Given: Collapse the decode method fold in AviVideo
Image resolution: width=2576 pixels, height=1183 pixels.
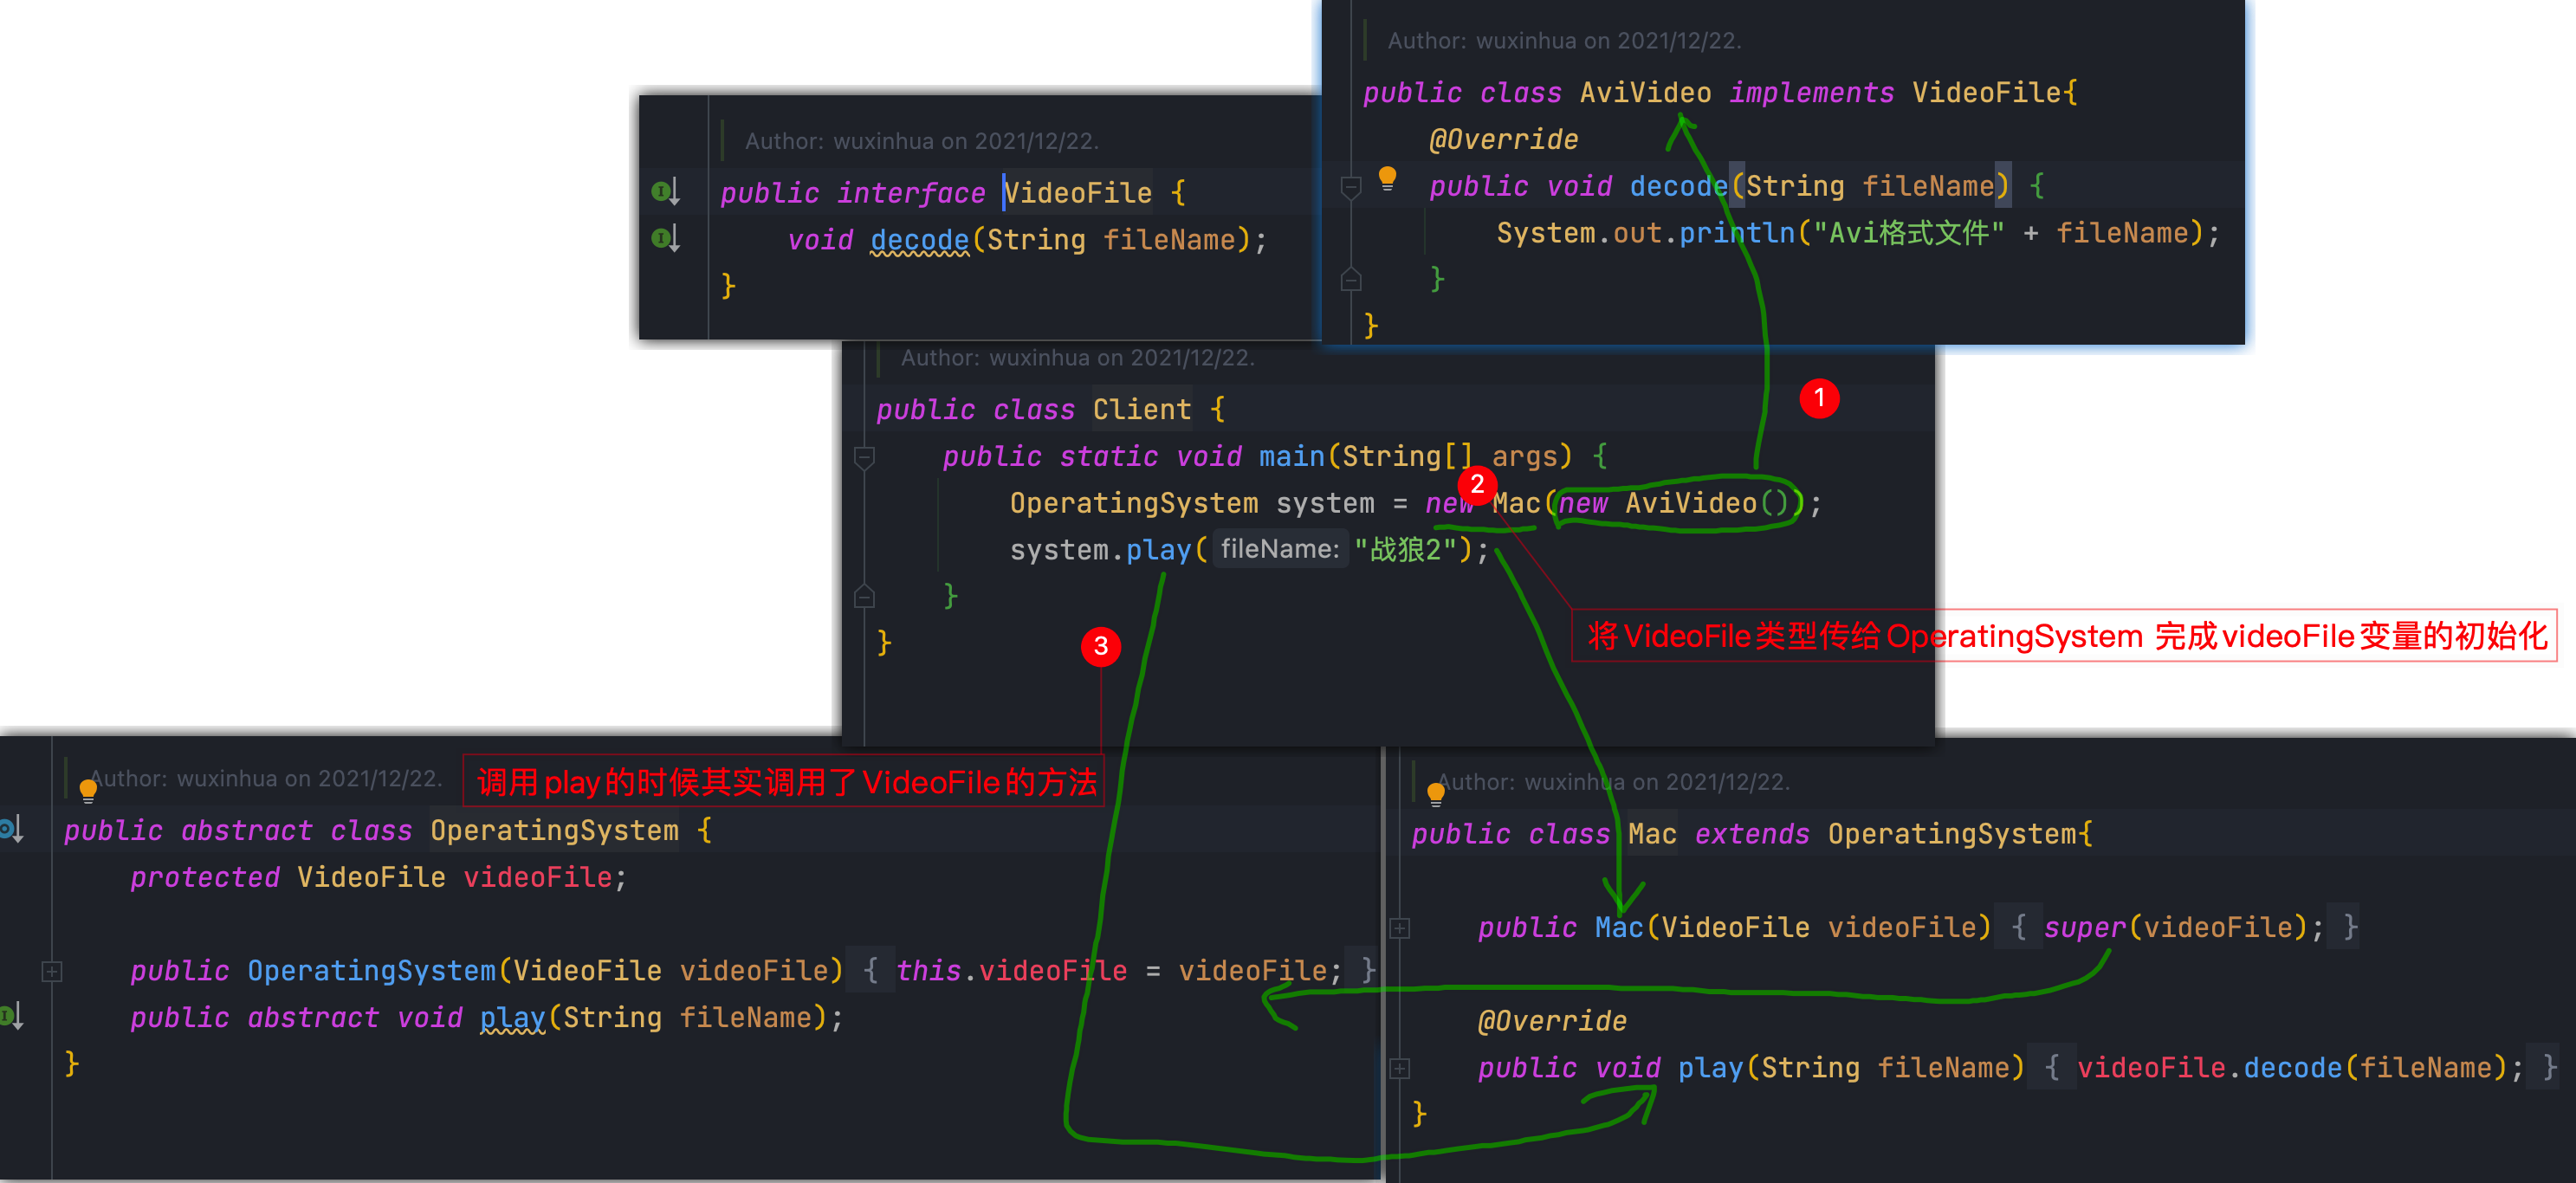Looking at the screenshot, I should coord(1350,187).
